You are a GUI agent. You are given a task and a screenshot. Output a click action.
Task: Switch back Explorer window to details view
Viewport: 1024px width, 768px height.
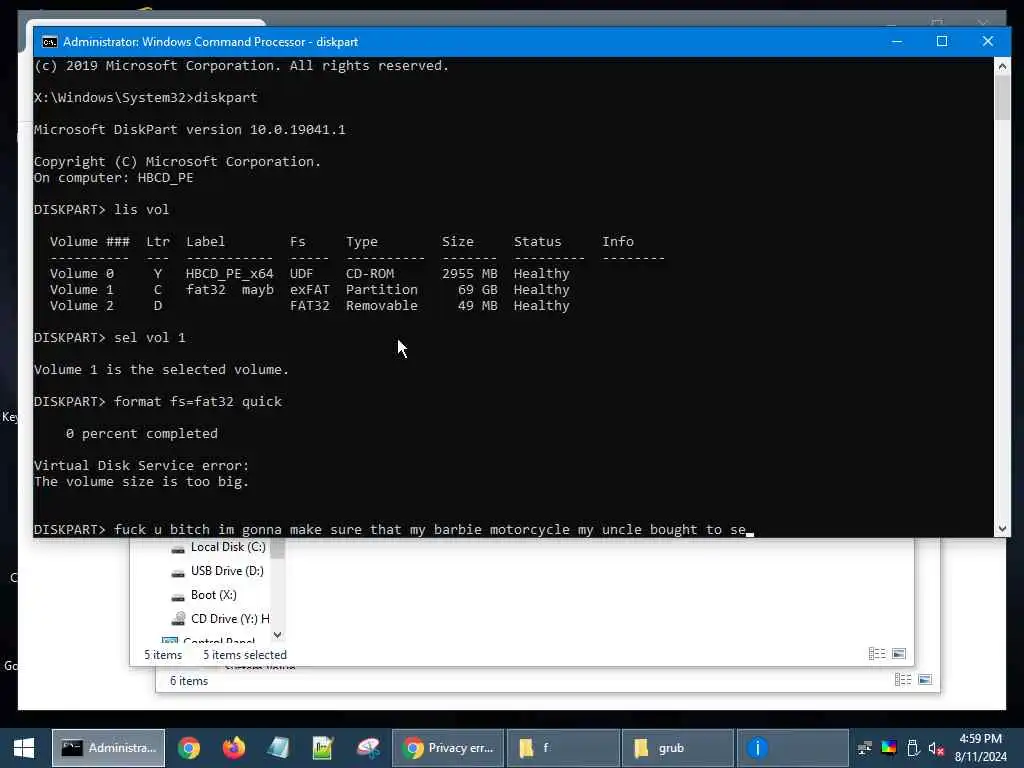(x=903, y=680)
